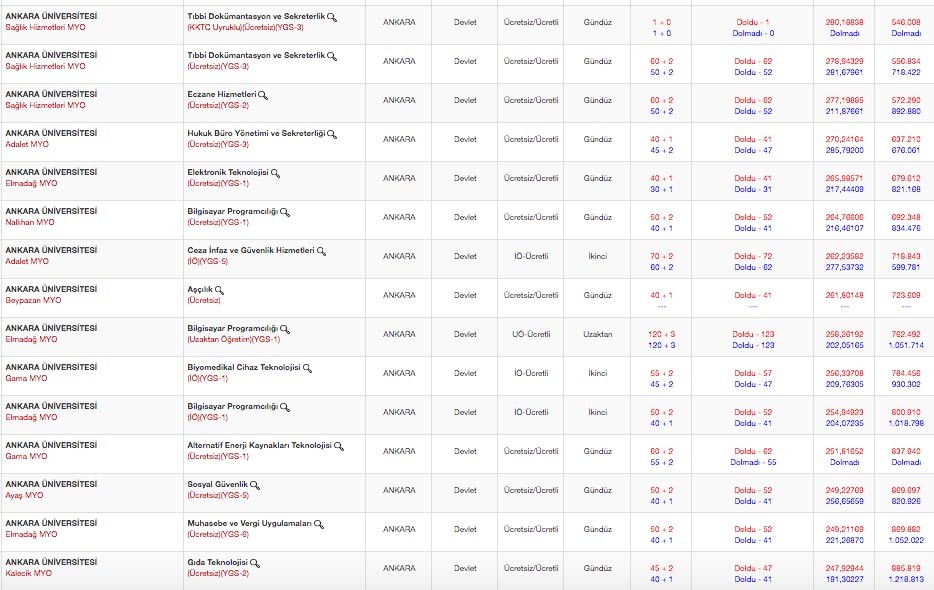Open magnifier beside Muhasebe ve Vergi Uygulamaları
The height and width of the screenshot is (590, 934).
click(319, 524)
